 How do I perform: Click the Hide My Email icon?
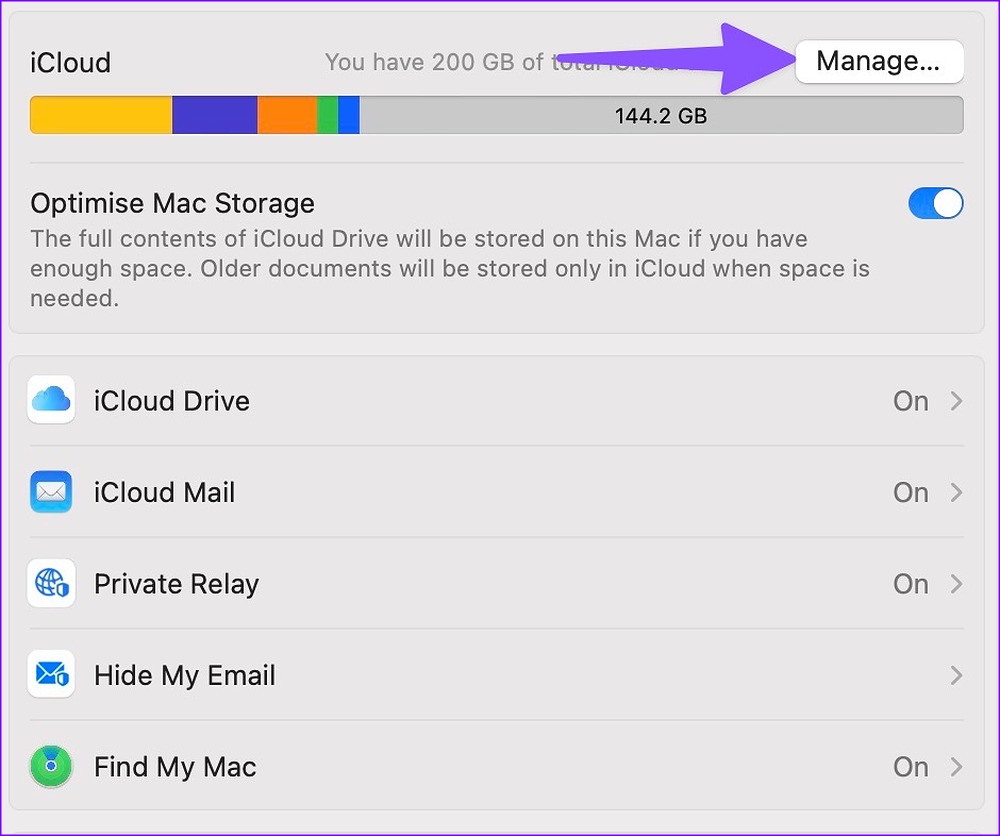51,675
